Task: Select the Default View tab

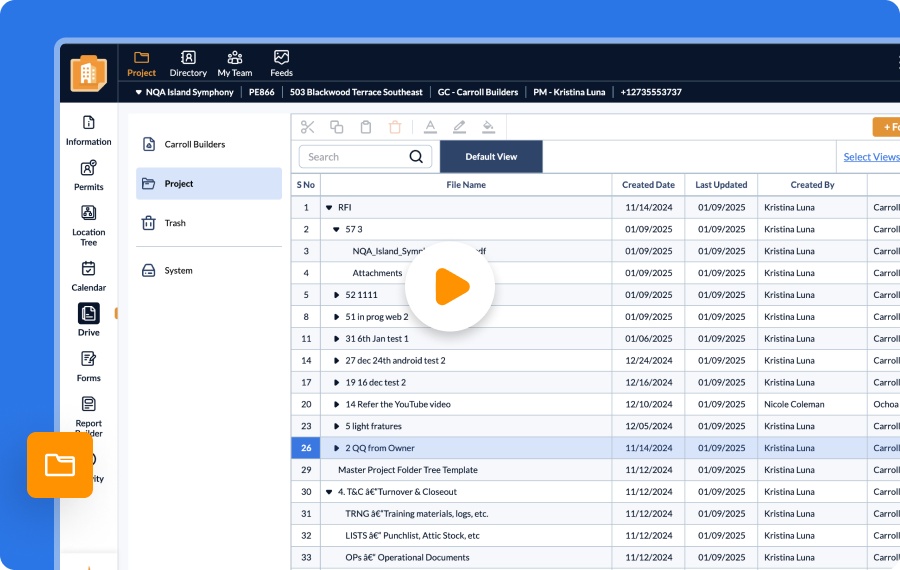Action: (491, 157)
